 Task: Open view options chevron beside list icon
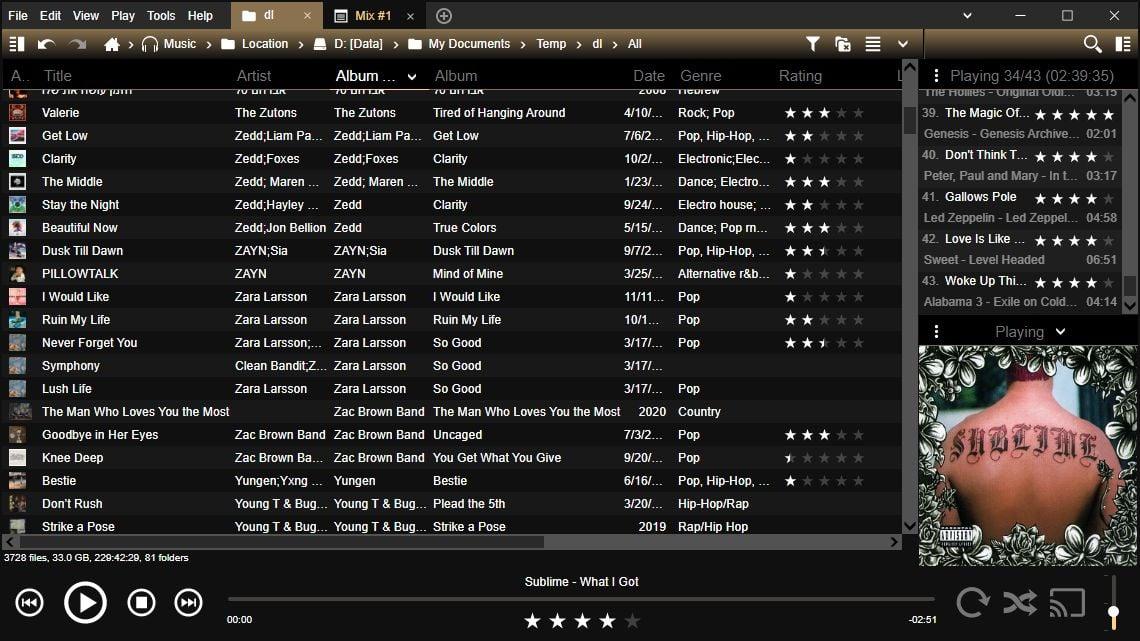coord(902,44)
